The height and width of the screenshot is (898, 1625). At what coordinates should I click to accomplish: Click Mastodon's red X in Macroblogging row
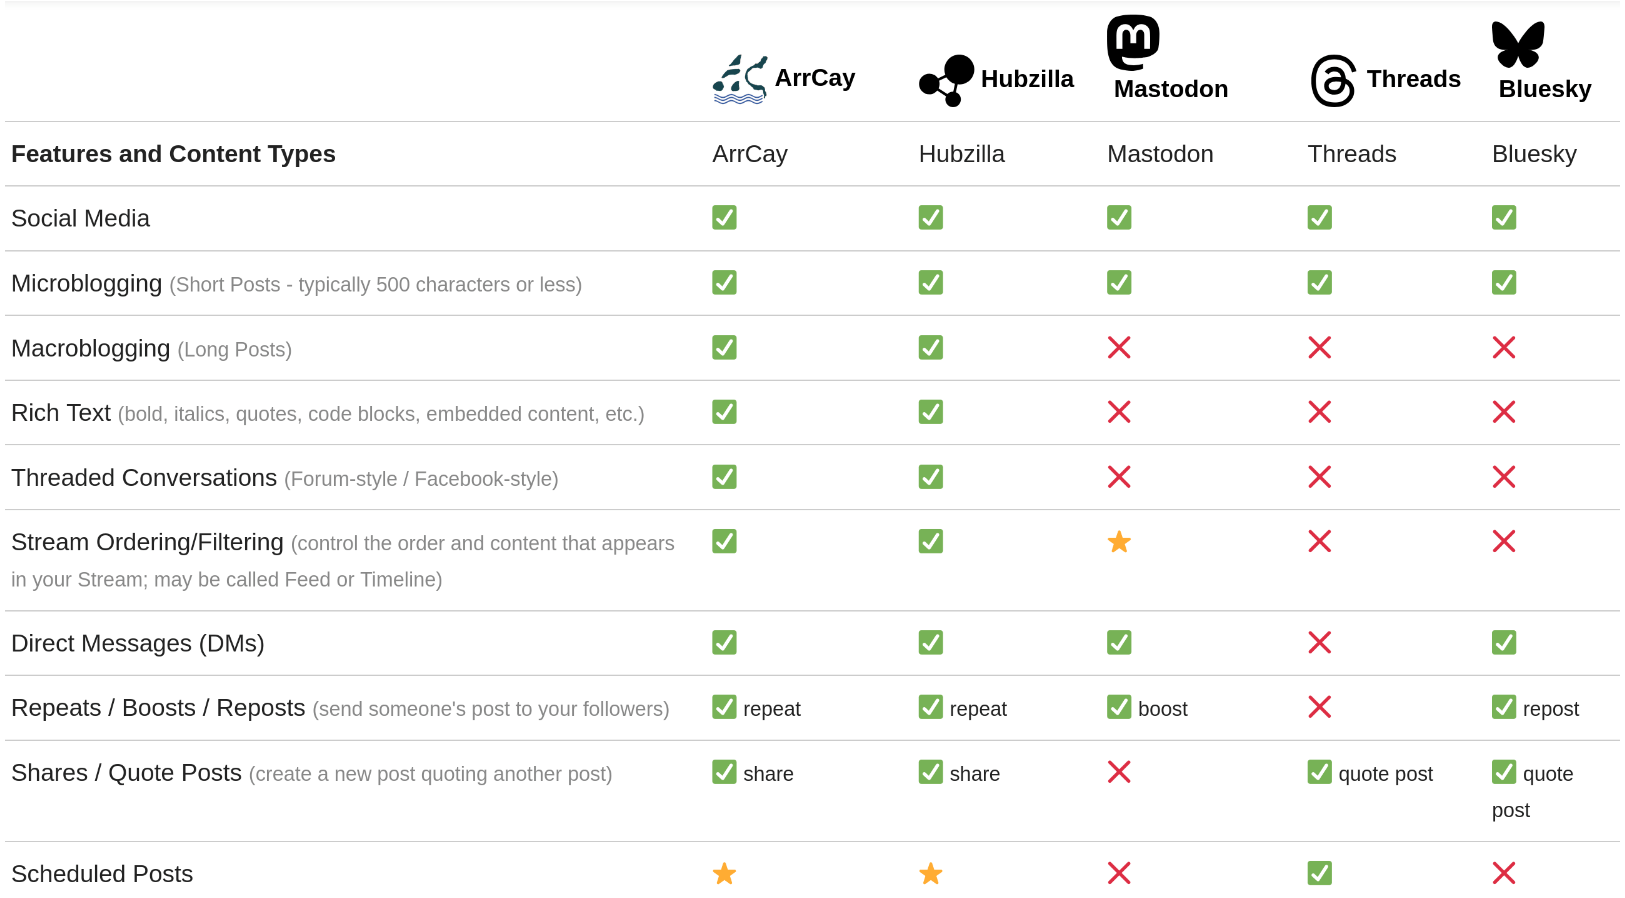coord(1119,348)
